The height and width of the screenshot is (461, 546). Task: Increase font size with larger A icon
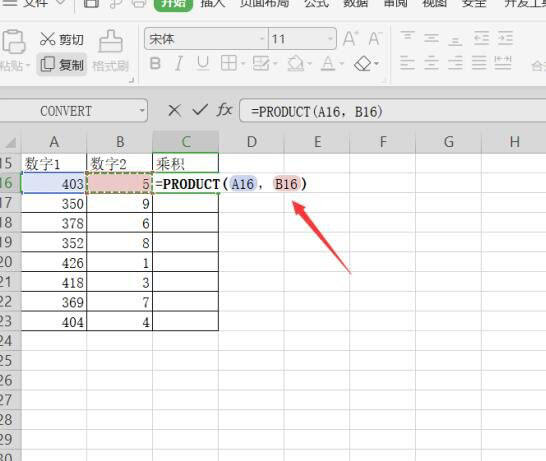350,39
